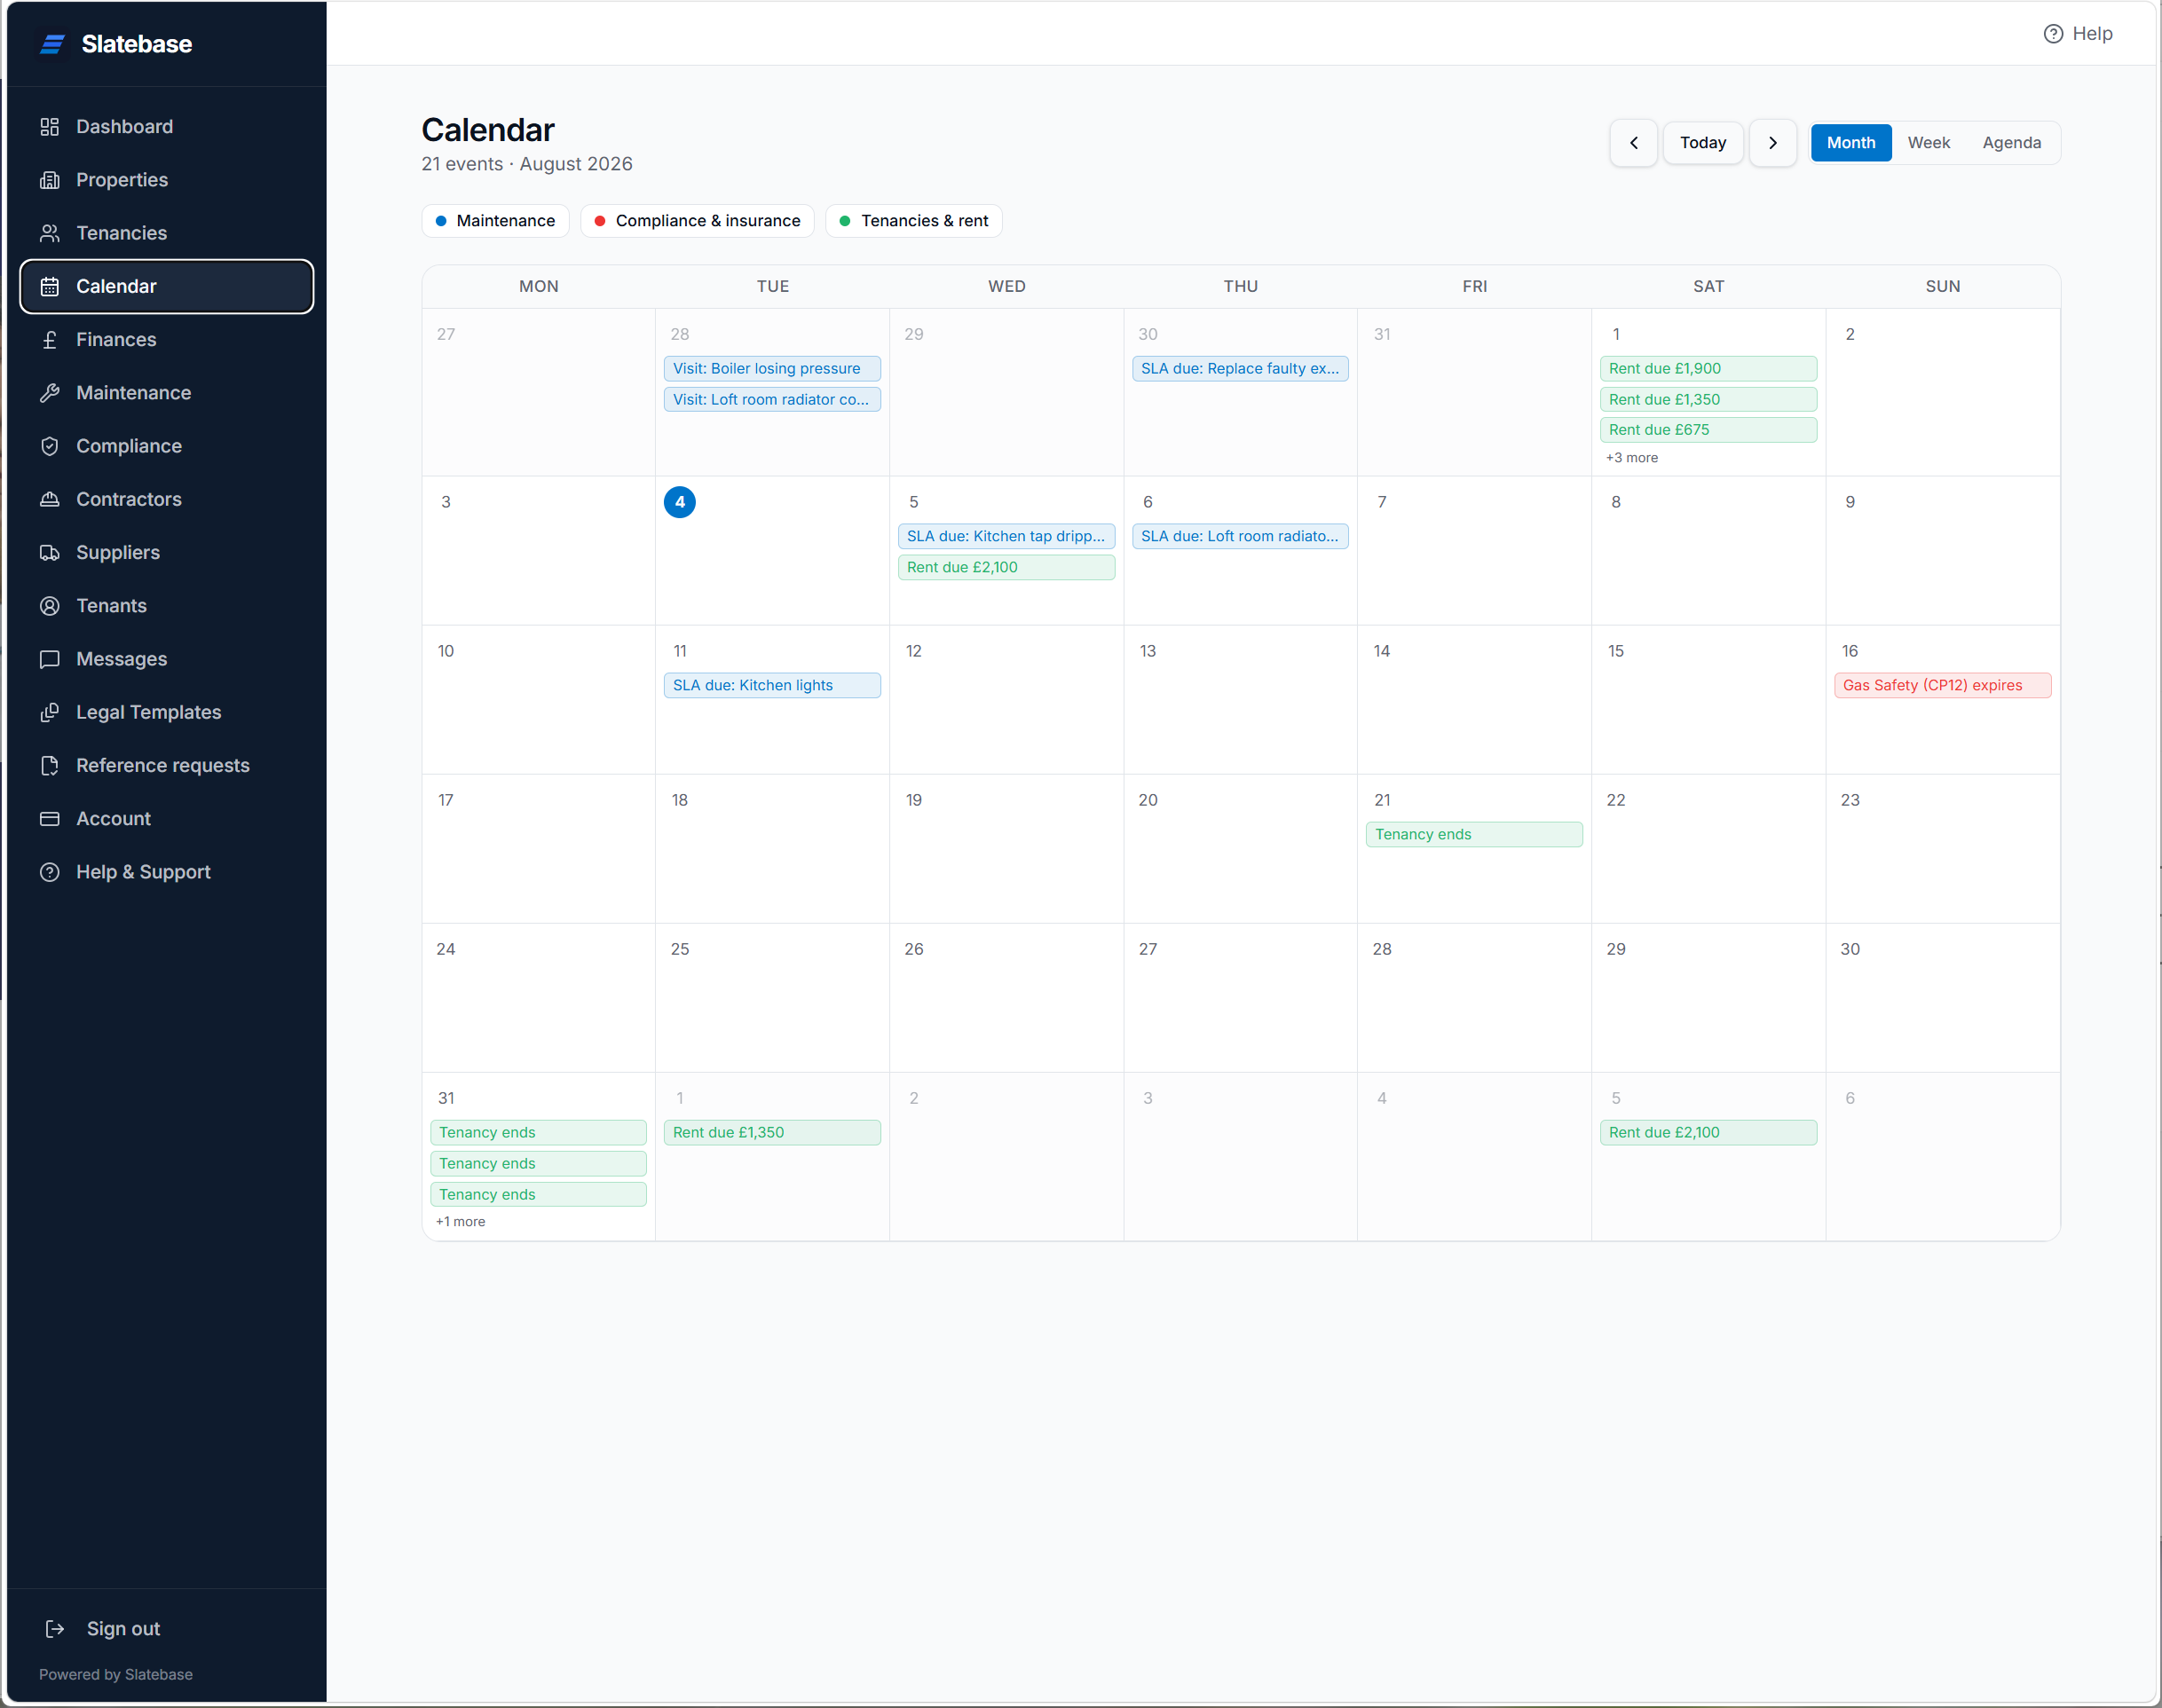Screen dimensions: 2162x1708
Task: Toggle the Tenancies & rent filter
Action: 914,221
